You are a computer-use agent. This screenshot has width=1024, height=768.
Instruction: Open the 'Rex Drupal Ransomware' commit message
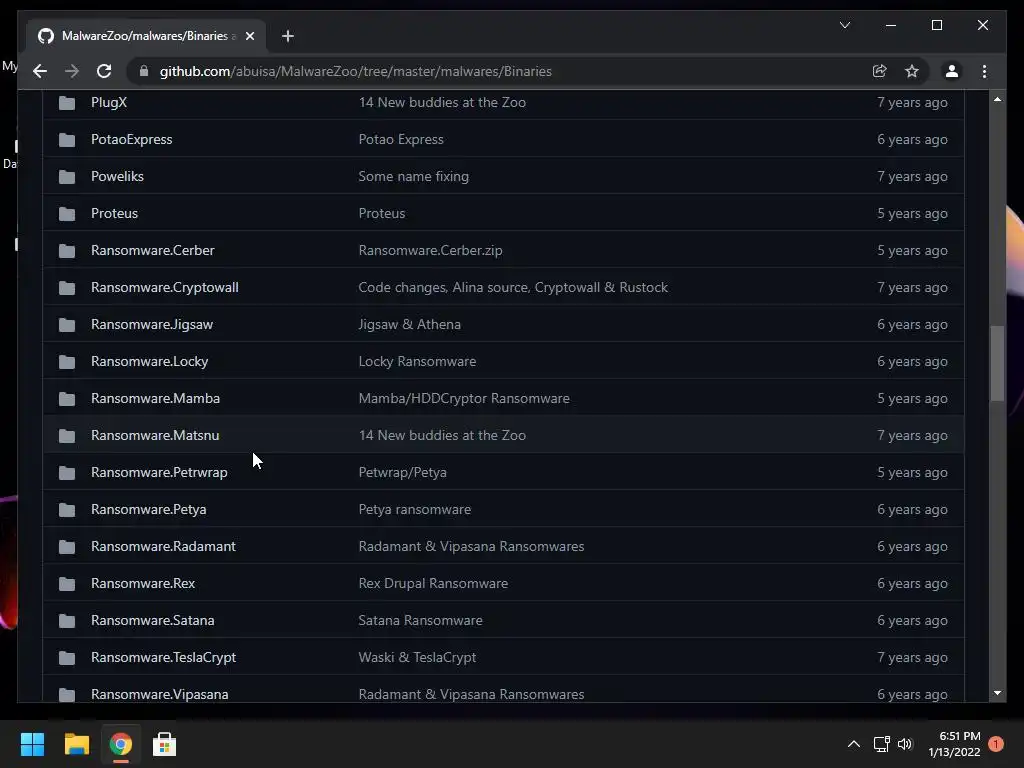point(433,584)
